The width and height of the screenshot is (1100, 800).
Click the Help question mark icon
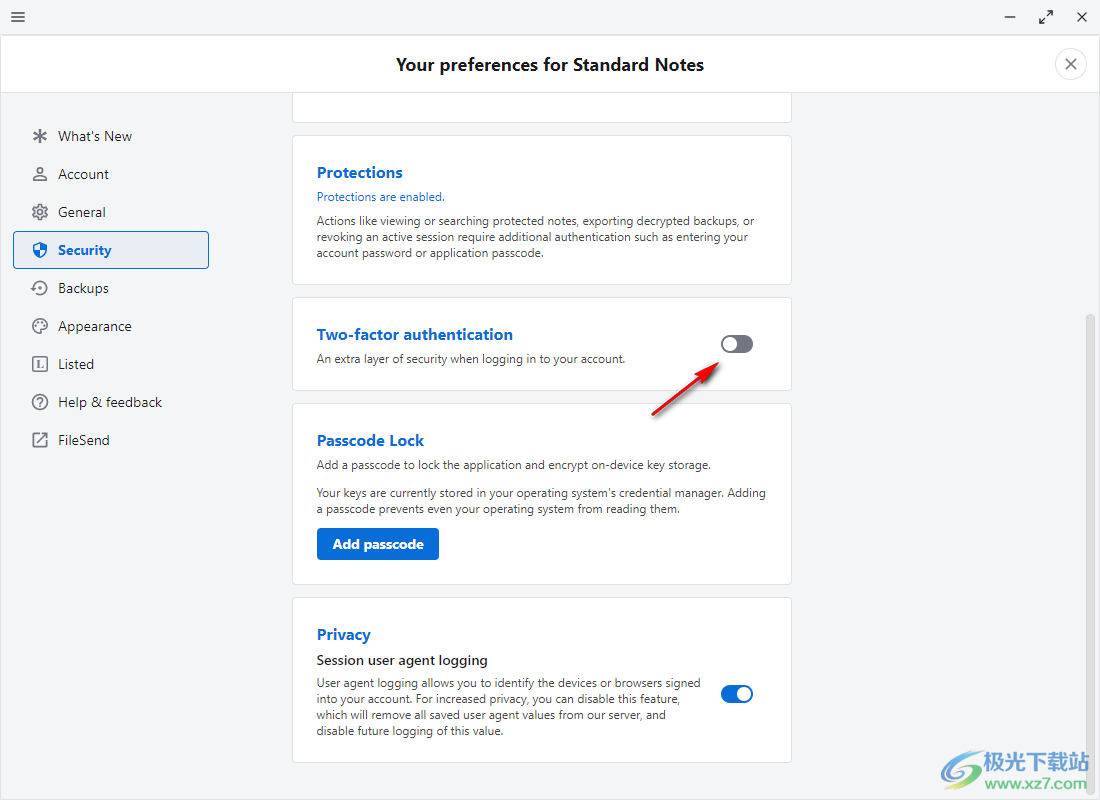[x=40, y=402]
